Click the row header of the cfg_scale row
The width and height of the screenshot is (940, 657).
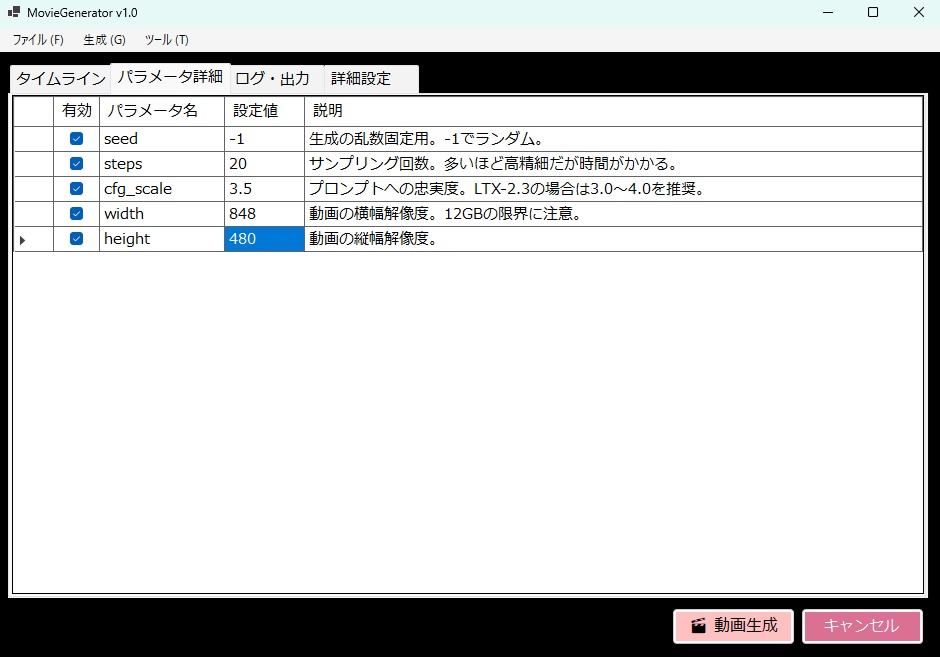[34, 189]
